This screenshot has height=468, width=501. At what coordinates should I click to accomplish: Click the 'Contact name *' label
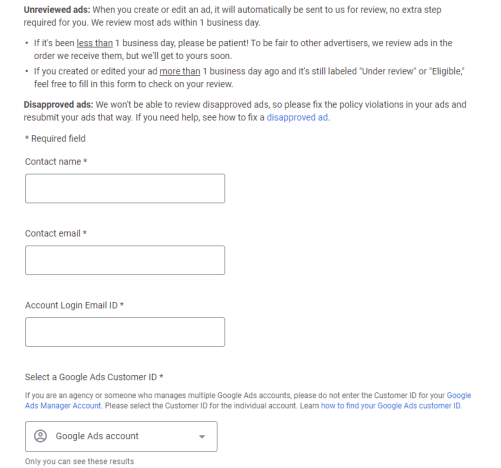(x=56, y=162)
